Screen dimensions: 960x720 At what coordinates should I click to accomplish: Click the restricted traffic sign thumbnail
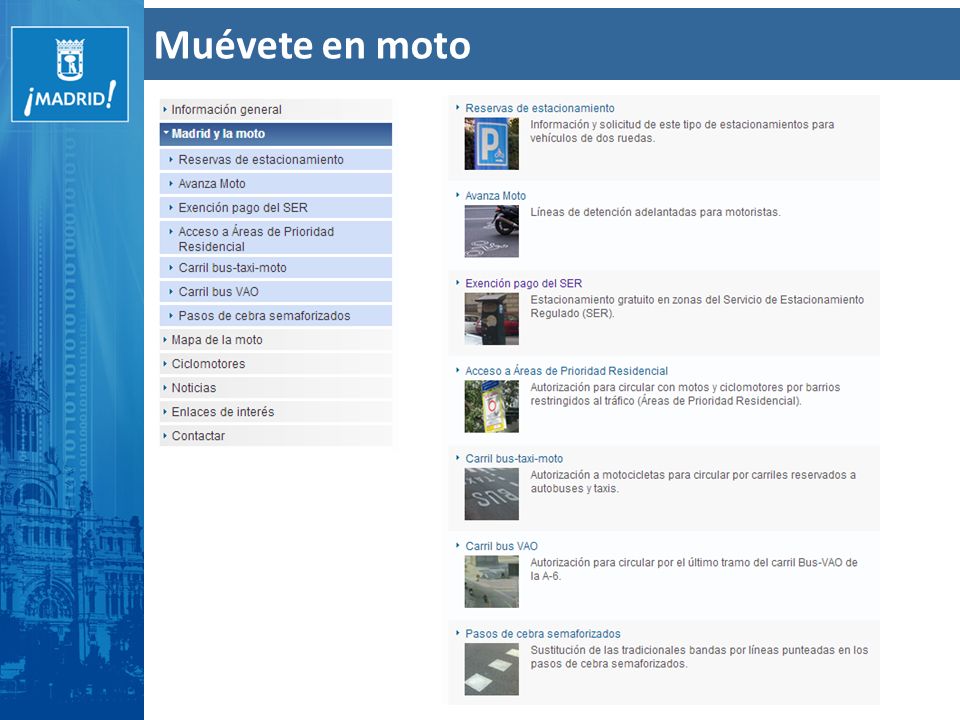click(x=492, y=407)
